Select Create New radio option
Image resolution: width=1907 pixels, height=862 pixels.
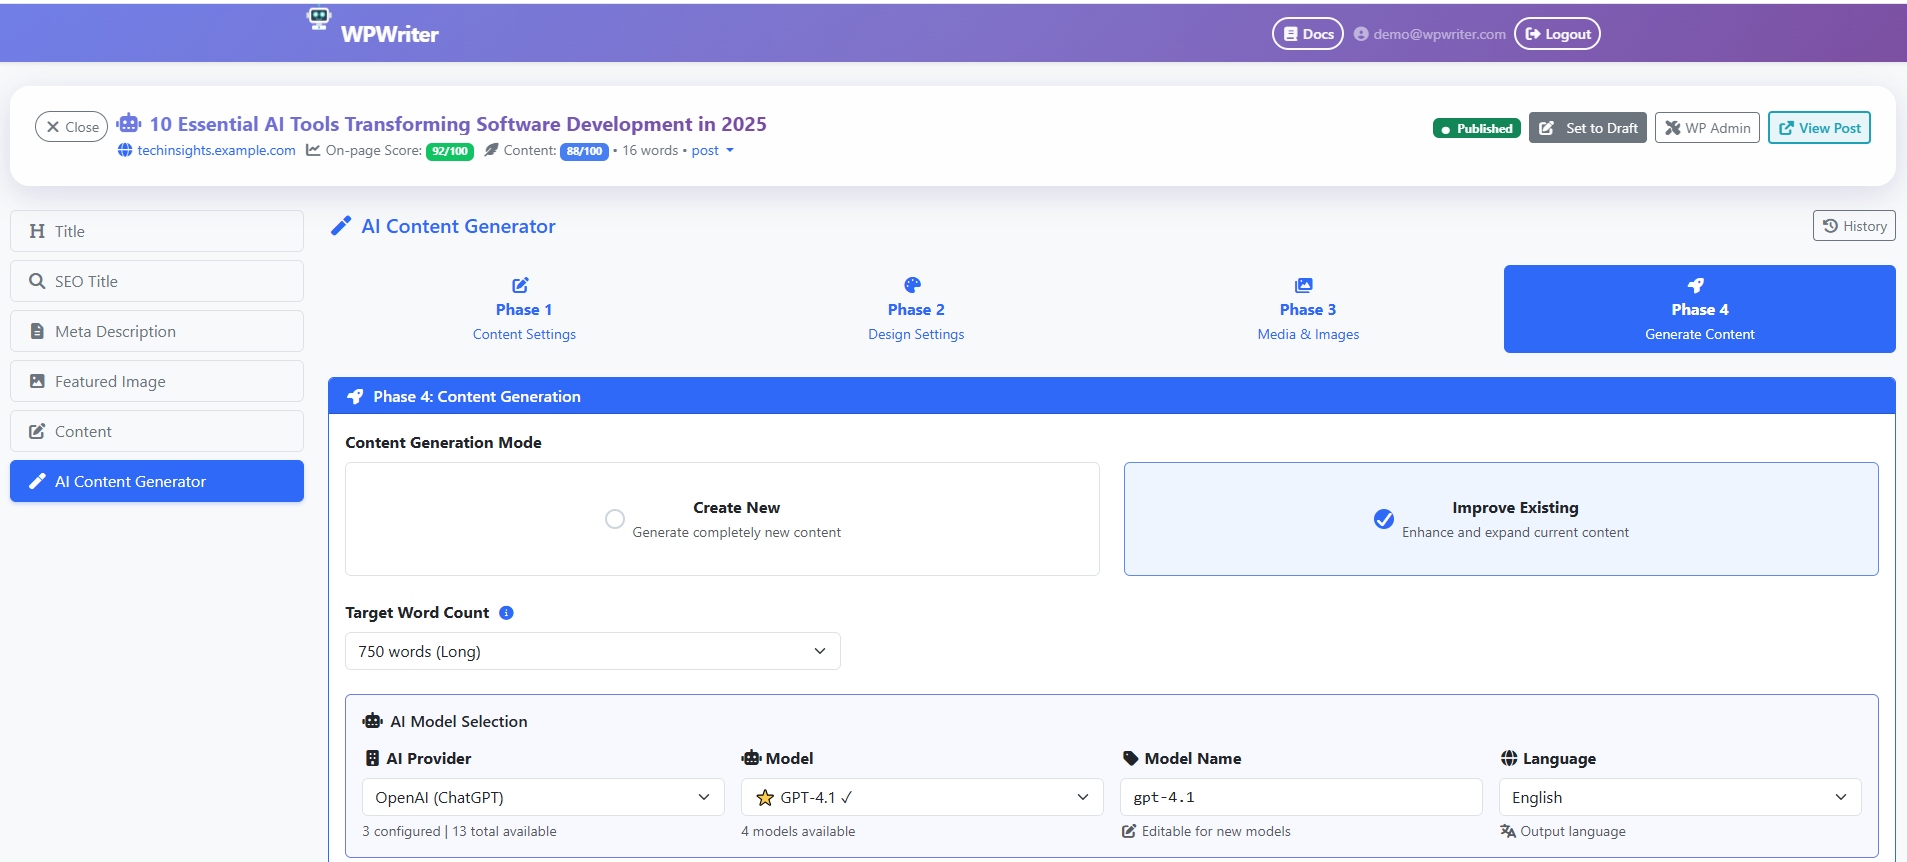[615, 519]
